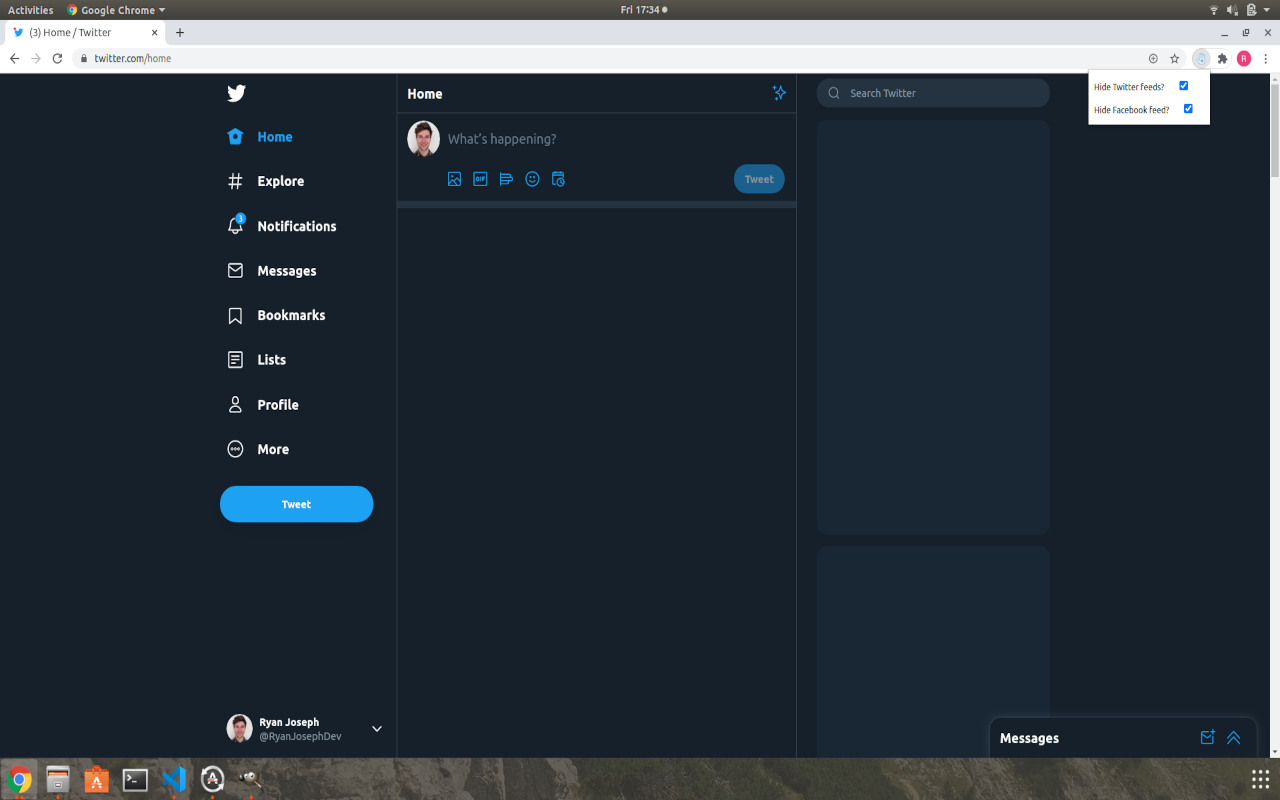Screen dimensions: 1280x800
Task: Click the compose-box Tweet button
Action: click(759, 179)
